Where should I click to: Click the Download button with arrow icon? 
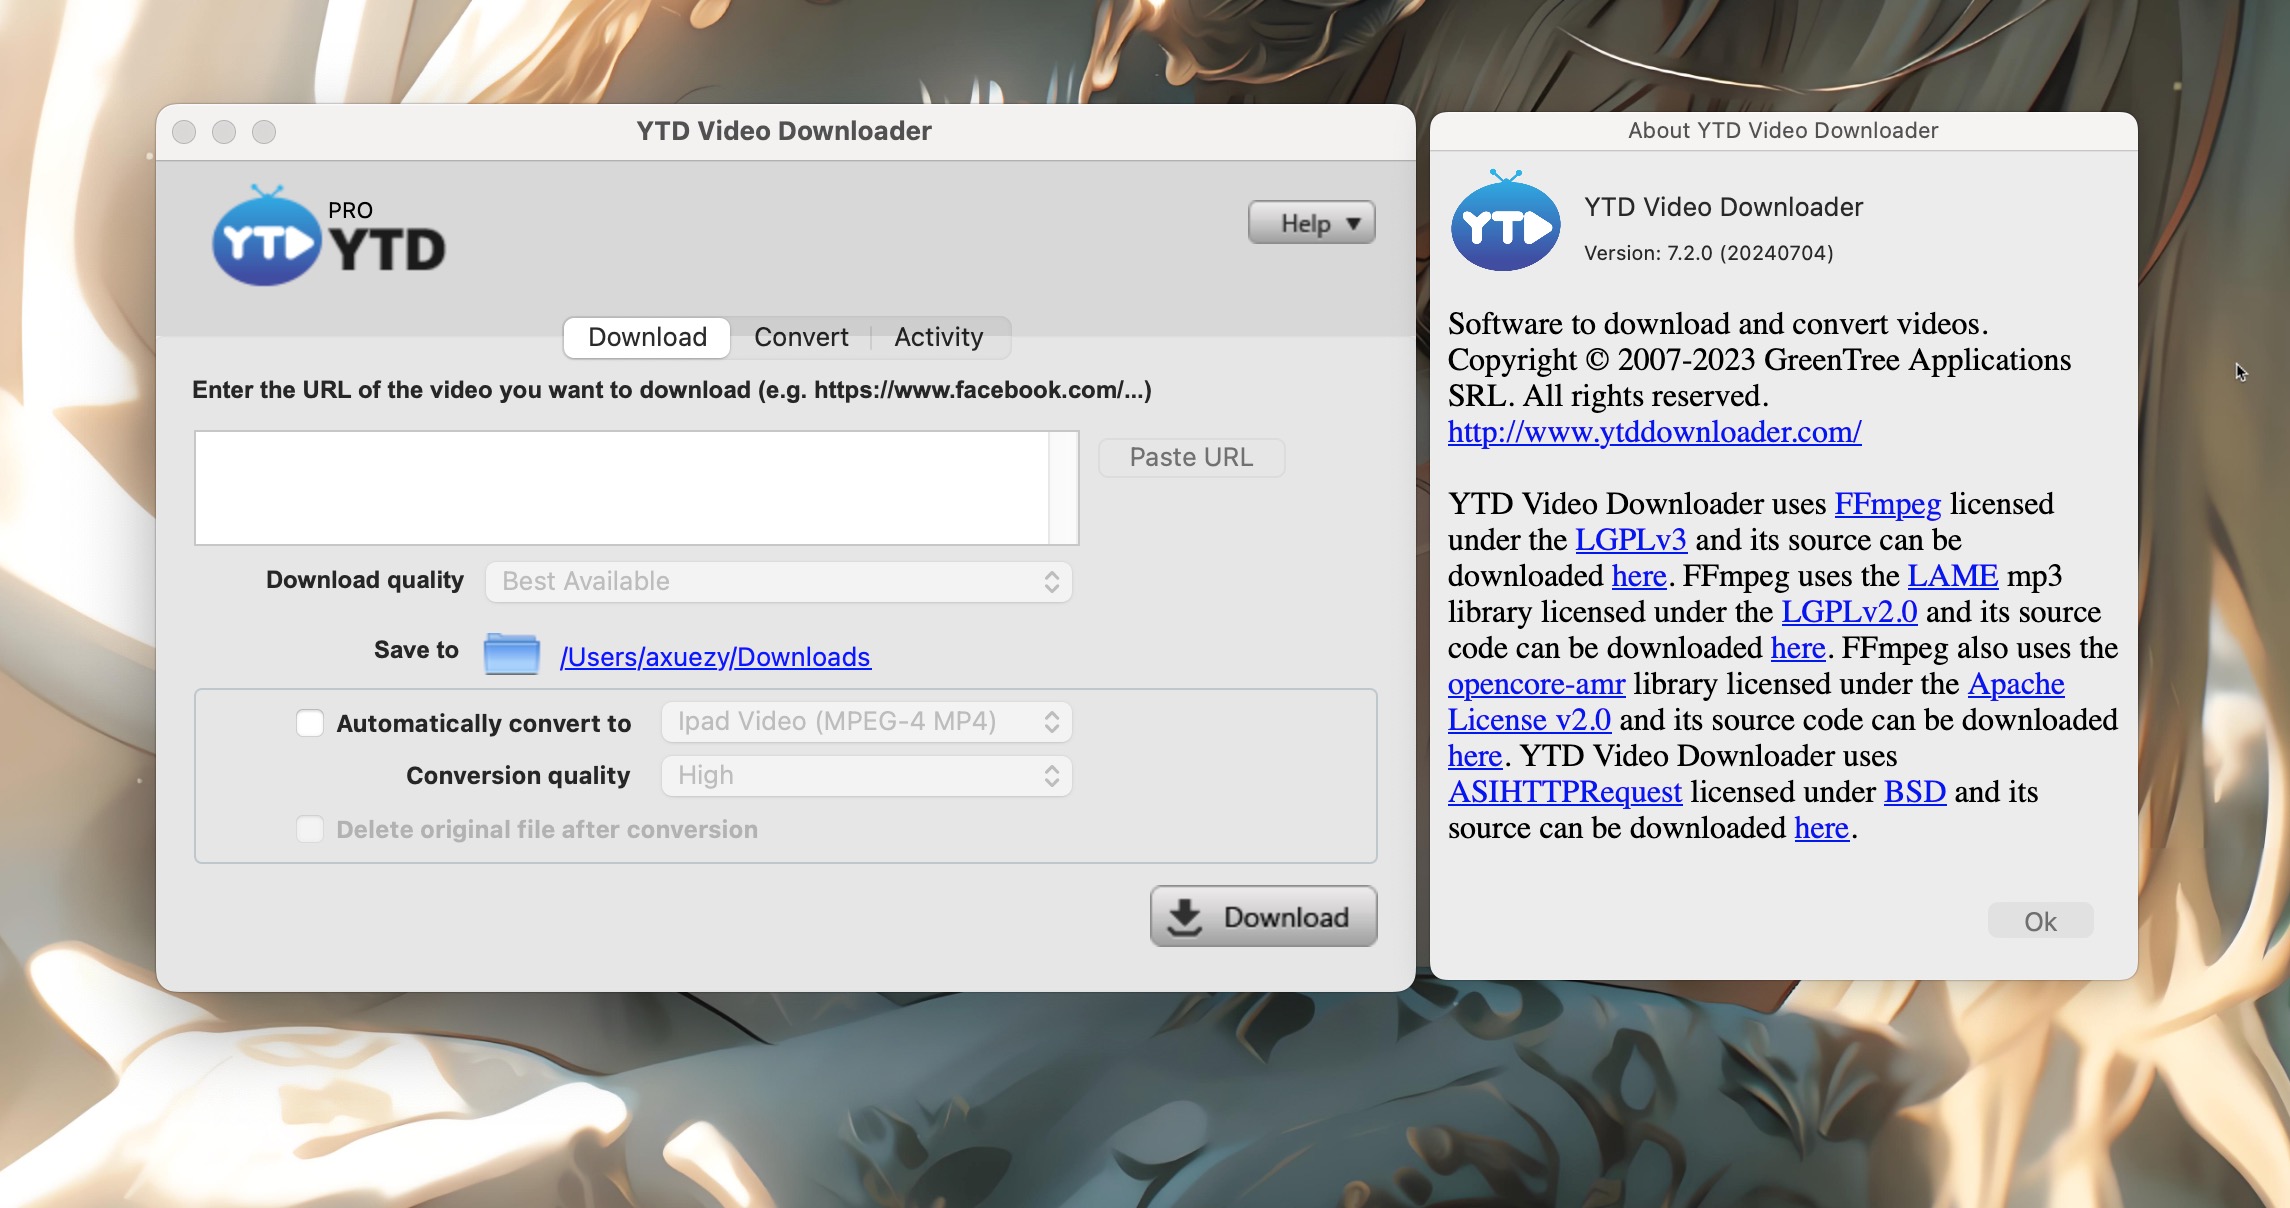click(1263, 916)
